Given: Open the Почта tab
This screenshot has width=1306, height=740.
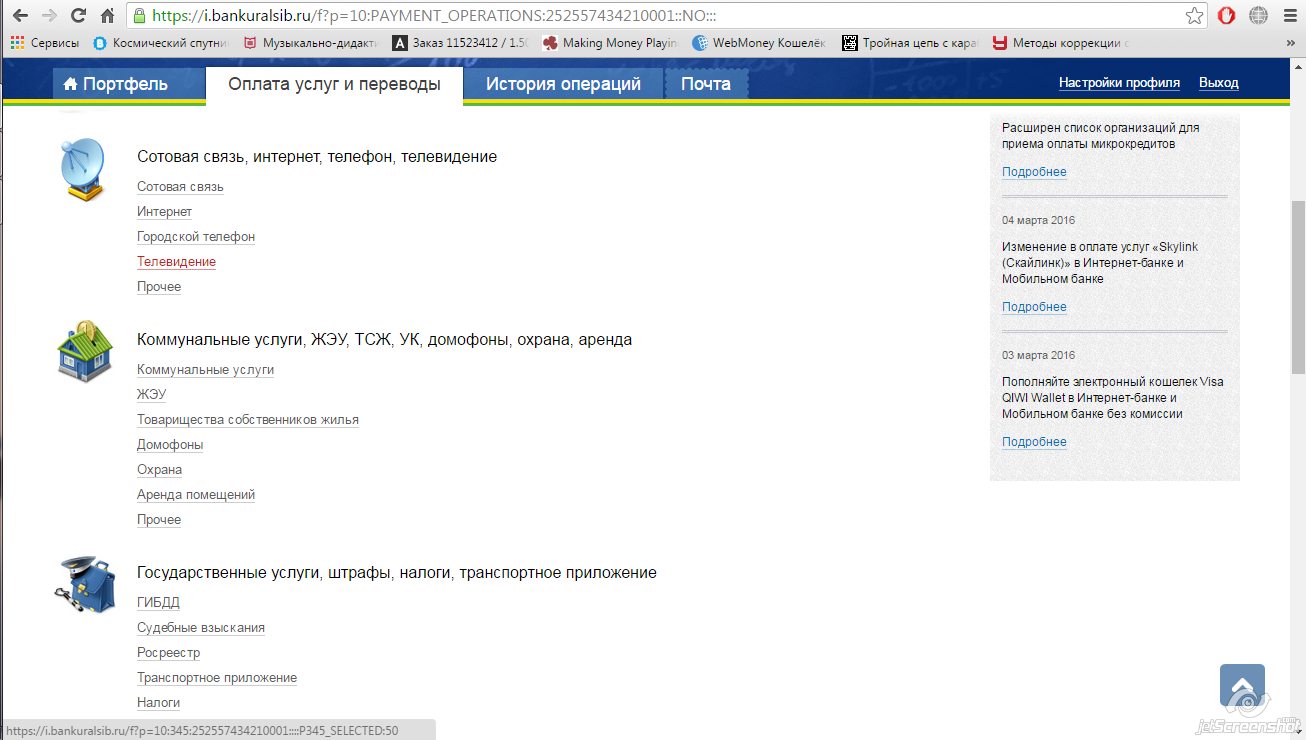Looking at the screenshot, I should pos(705,84).
